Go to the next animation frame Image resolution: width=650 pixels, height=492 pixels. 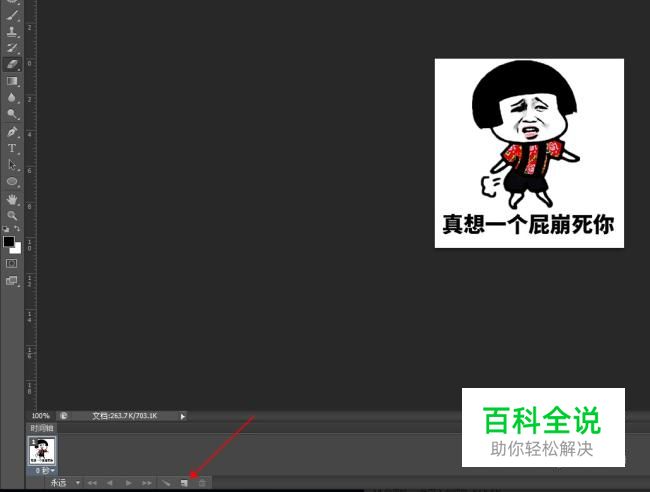click(147, 483)
